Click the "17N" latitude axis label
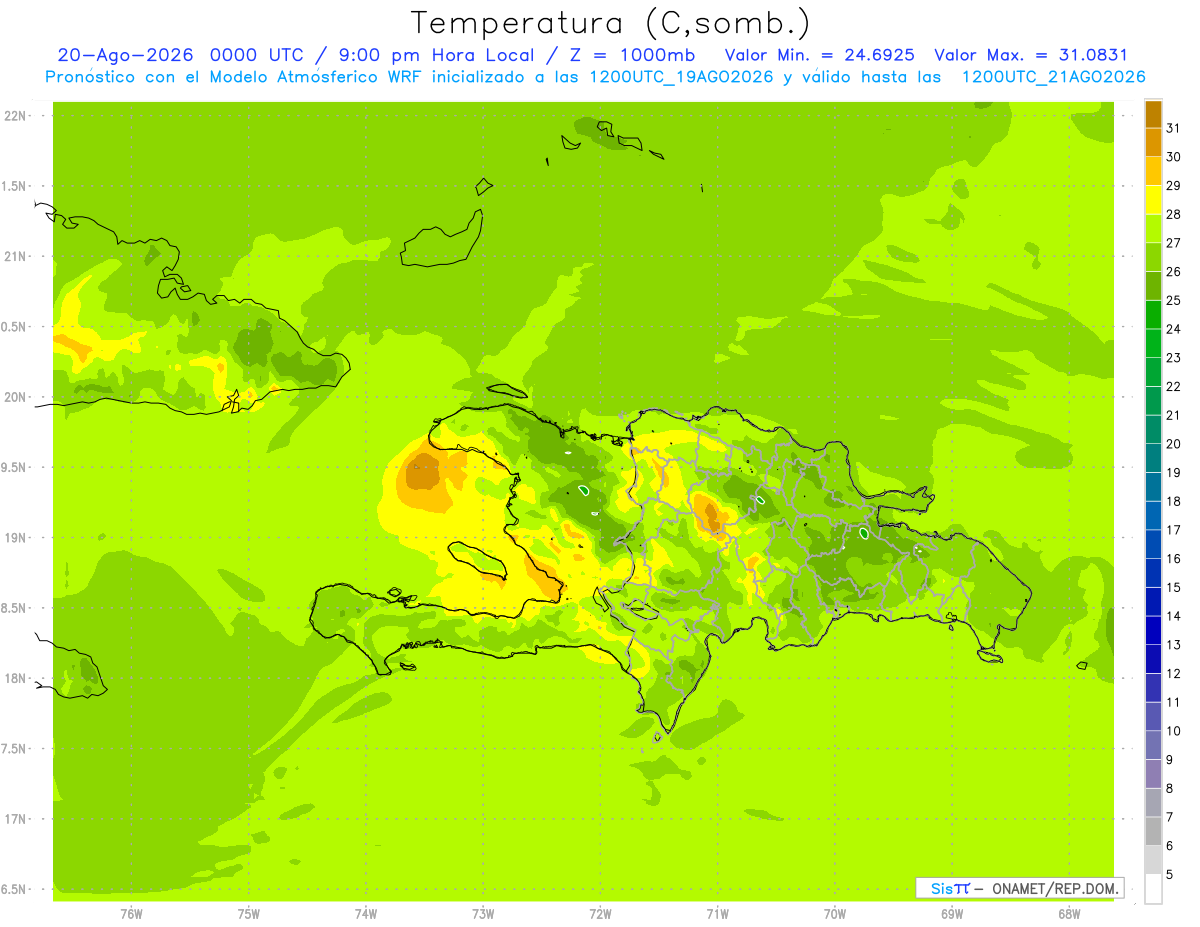Image resolution: width=1200 pixels, height=927 pixels. 15,819
